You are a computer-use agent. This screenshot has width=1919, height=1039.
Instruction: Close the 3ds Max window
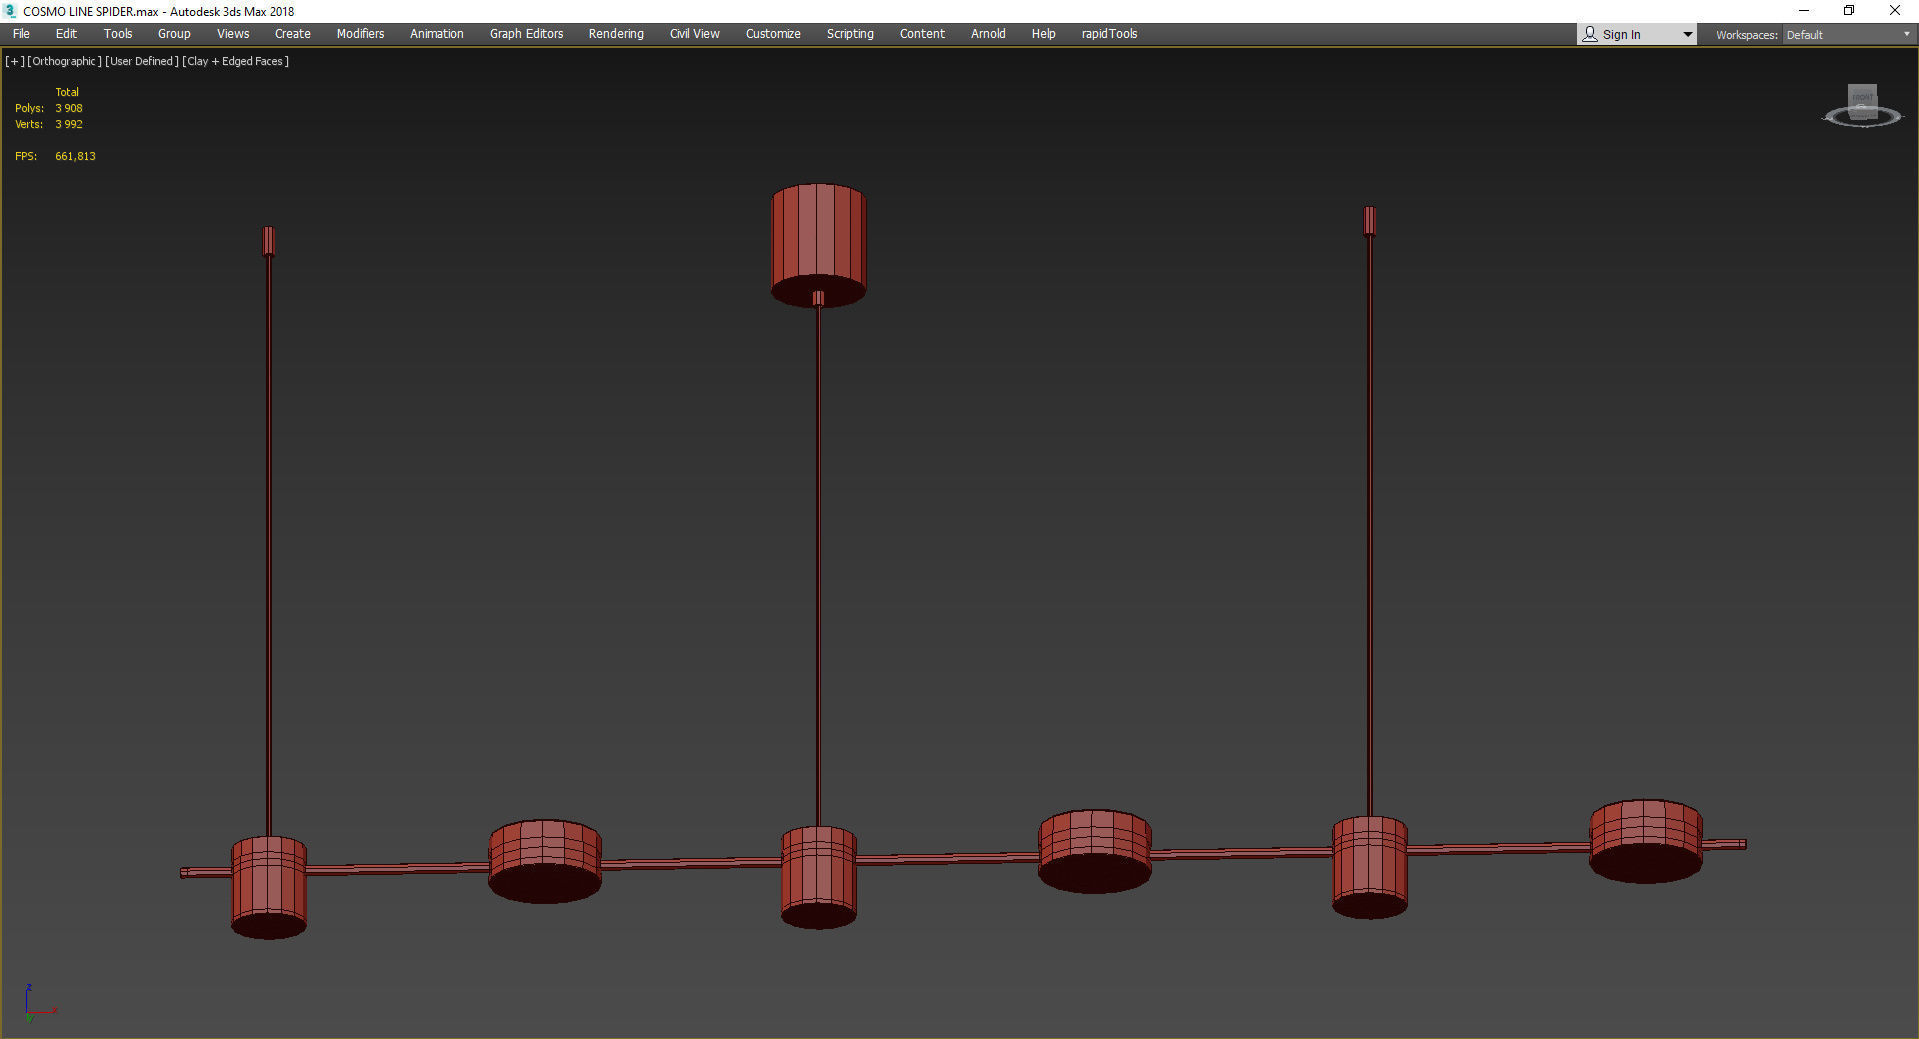1895,11
